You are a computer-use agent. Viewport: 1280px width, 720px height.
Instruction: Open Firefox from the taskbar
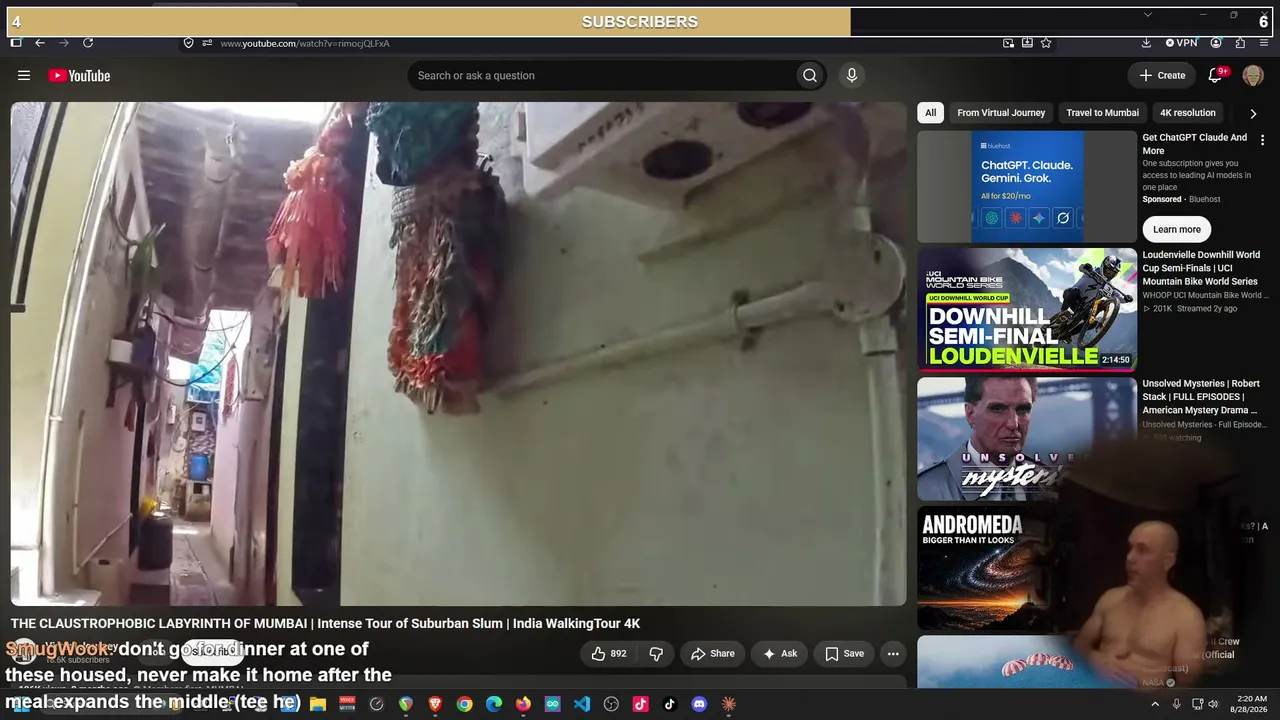coord(523,704)
